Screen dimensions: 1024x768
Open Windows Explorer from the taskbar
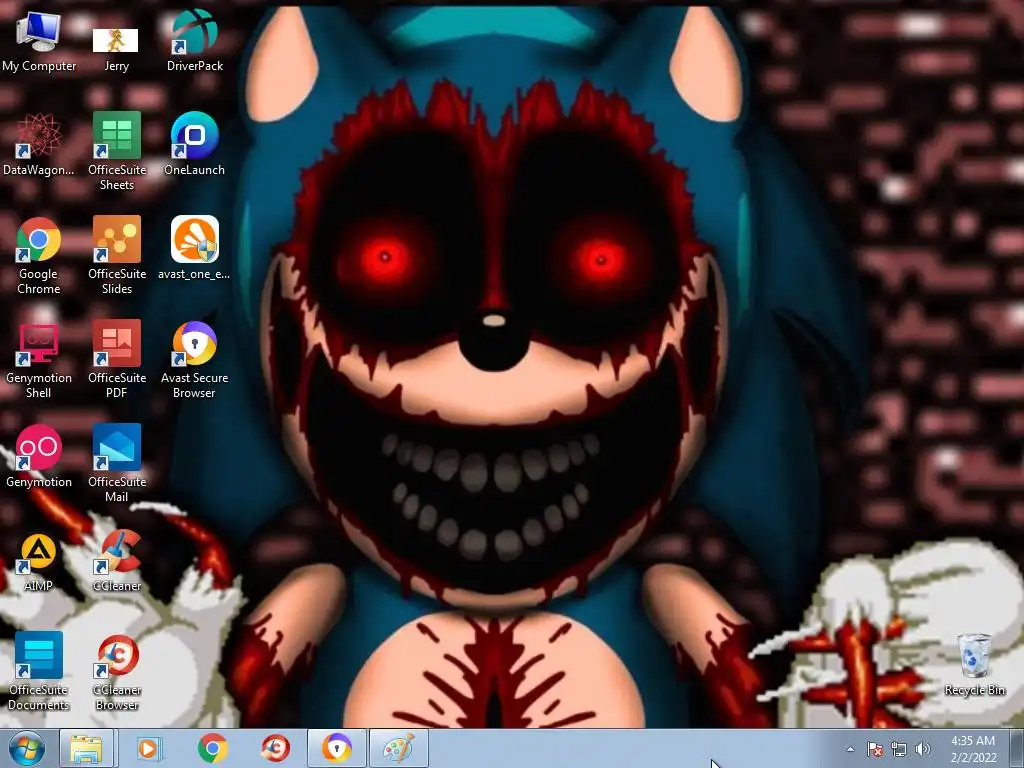point(87,748)
